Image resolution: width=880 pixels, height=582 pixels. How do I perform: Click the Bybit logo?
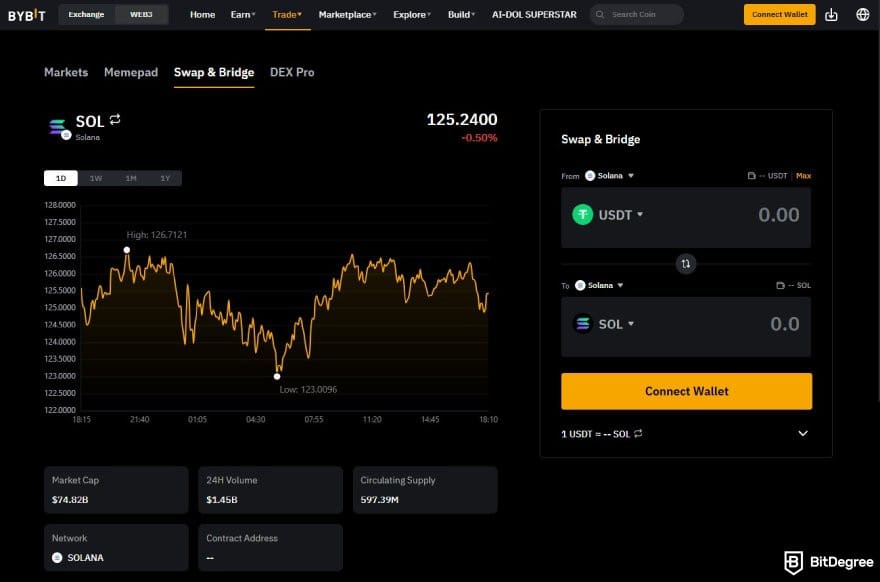pos(26,15)
